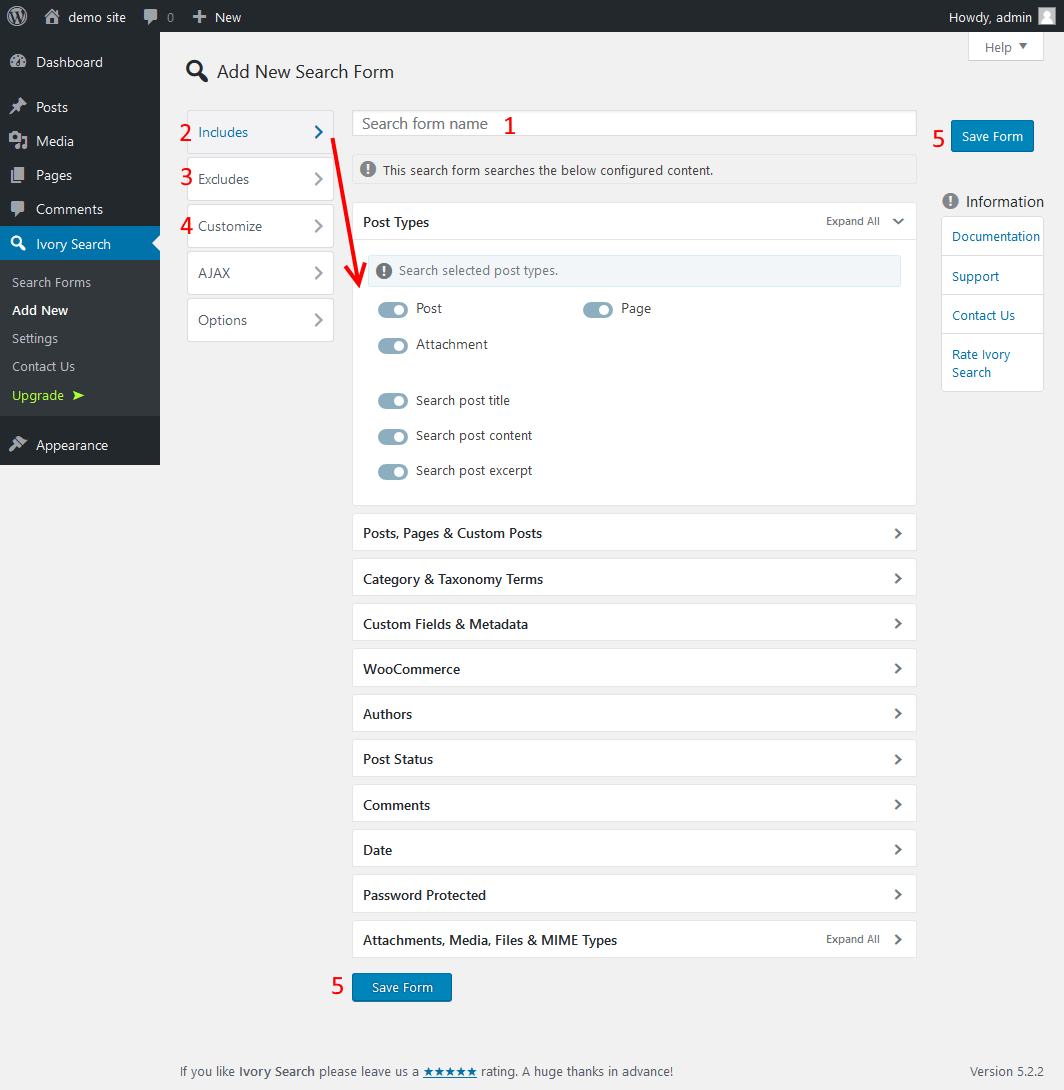
Task: Focus the Search form name field
Action: point(634,124)
